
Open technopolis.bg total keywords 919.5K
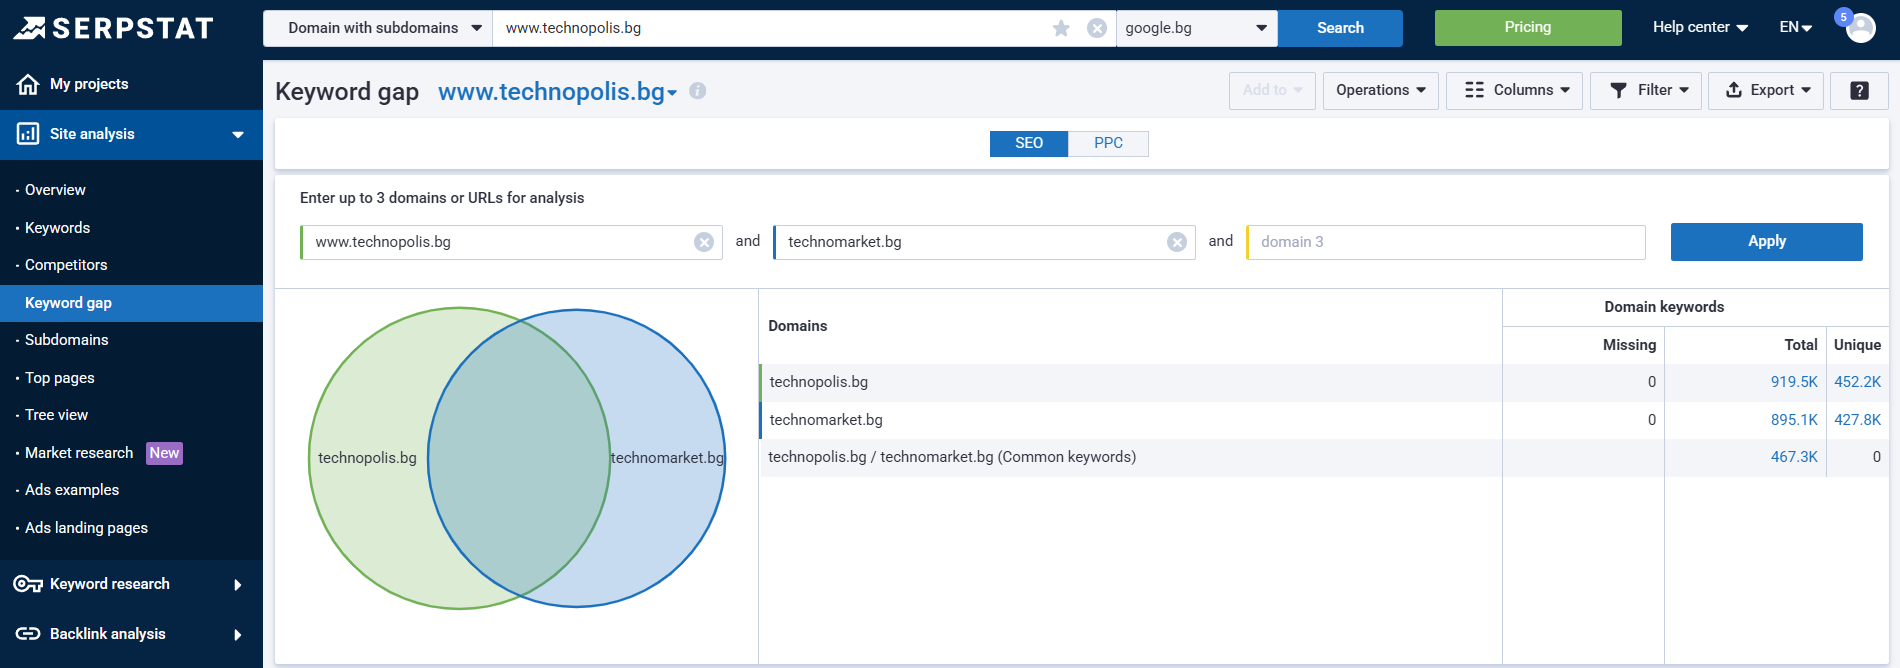pos(1794,382)
